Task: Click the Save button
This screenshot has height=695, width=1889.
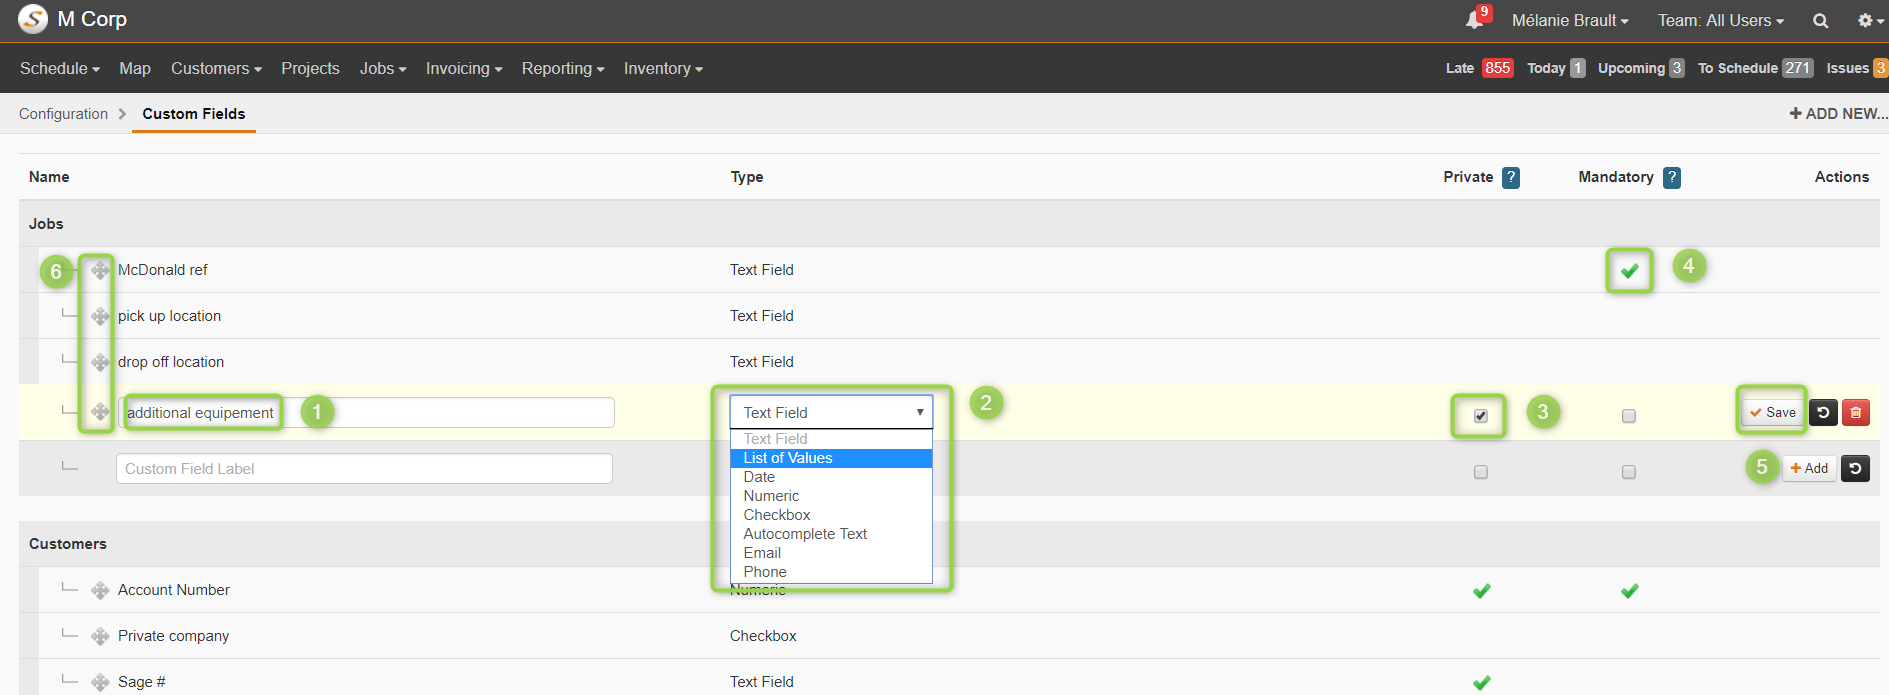Action: pyautogui.click(x=1773, y=412)
